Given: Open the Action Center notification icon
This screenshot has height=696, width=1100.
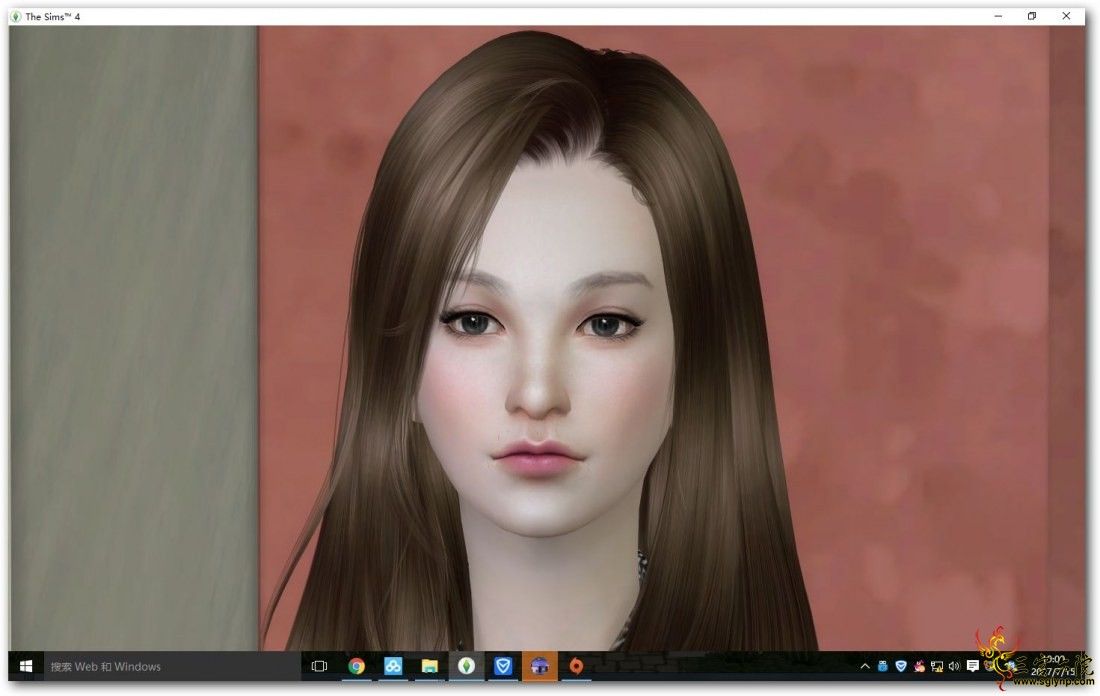Looking at the screenshot, I should tap(972, 666).
